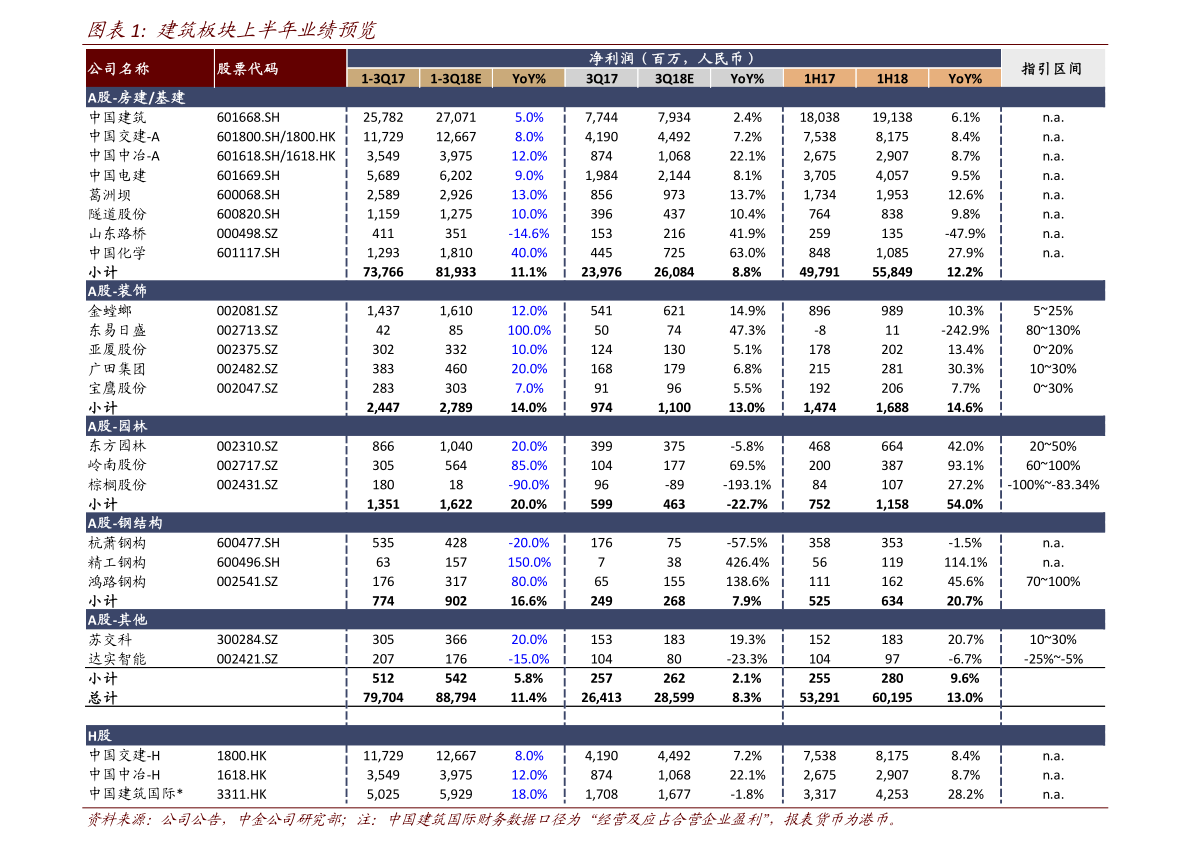Click company name 精工钢构

tap(118, 563)
